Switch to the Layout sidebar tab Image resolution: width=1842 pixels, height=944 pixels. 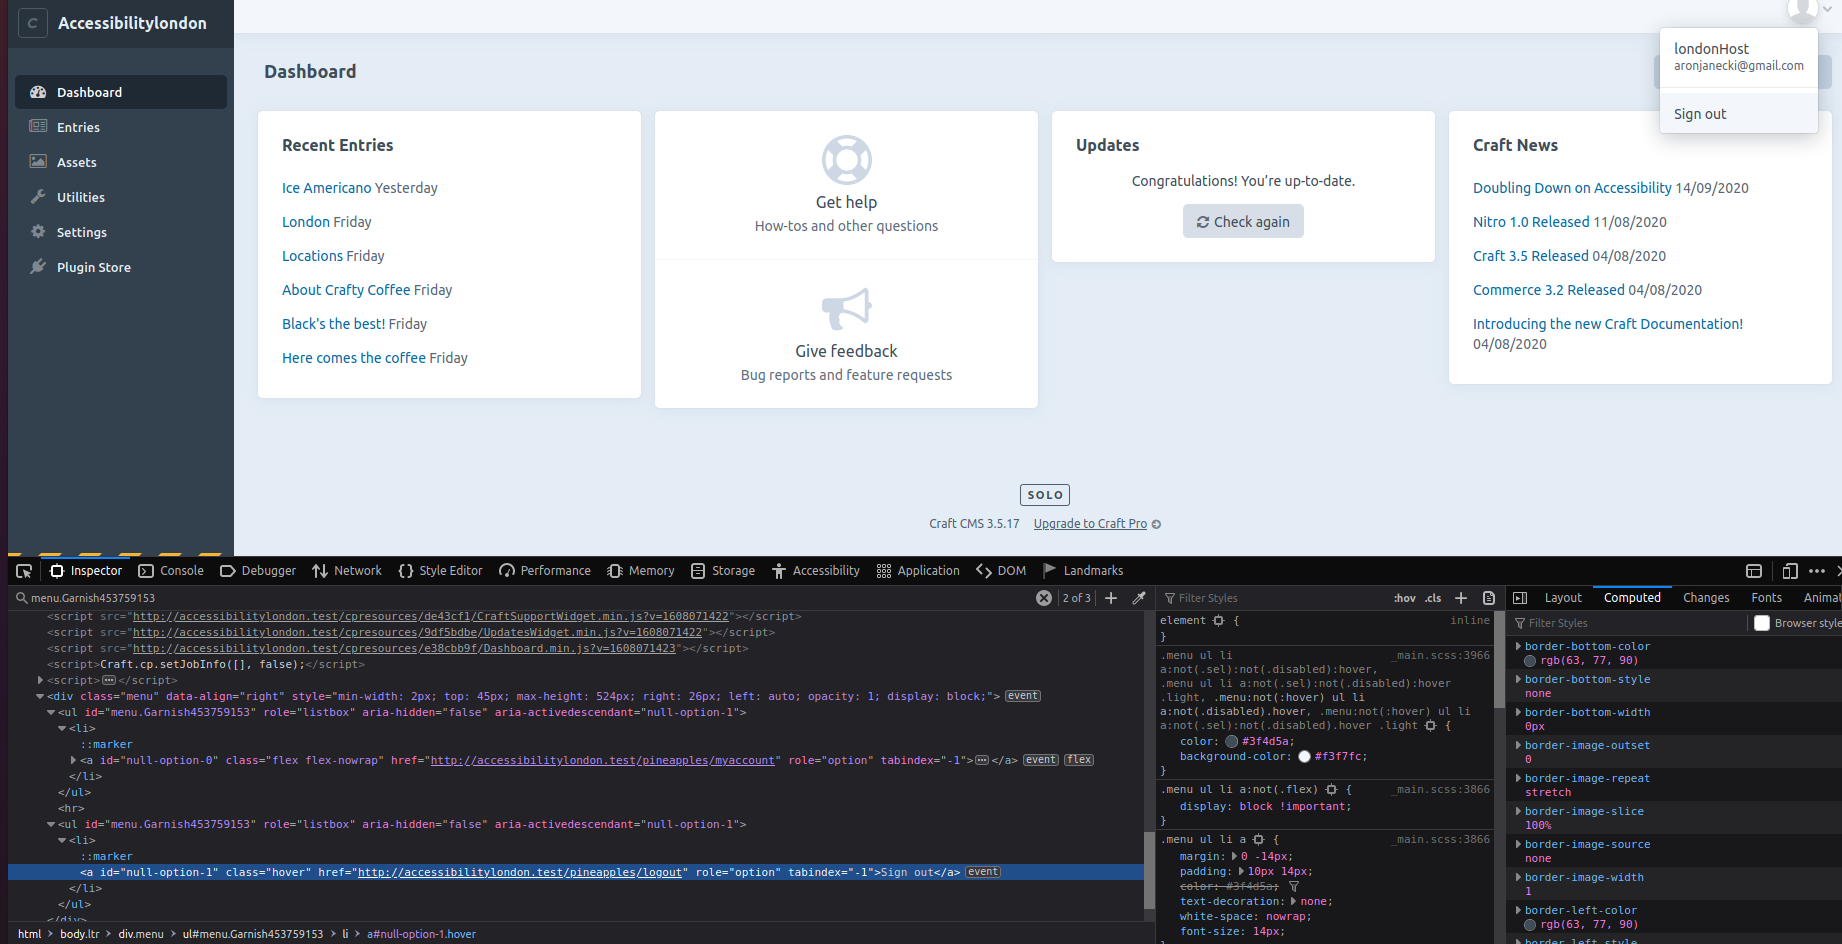(1563, 598)
